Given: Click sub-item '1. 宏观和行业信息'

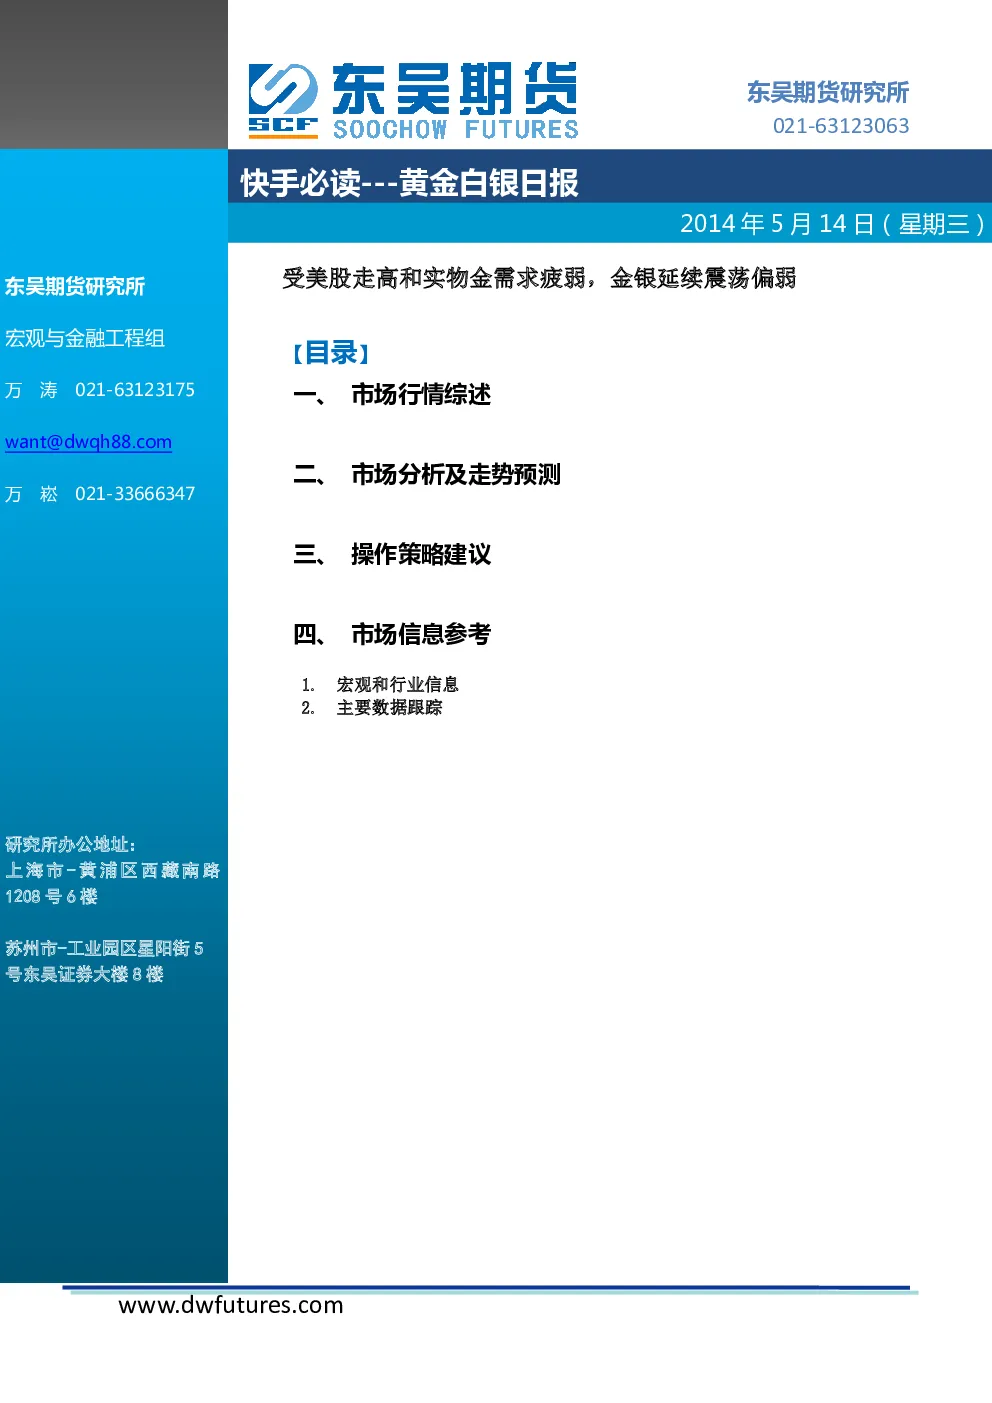Looking at the screenshot, I should click(x=380, y=685).
